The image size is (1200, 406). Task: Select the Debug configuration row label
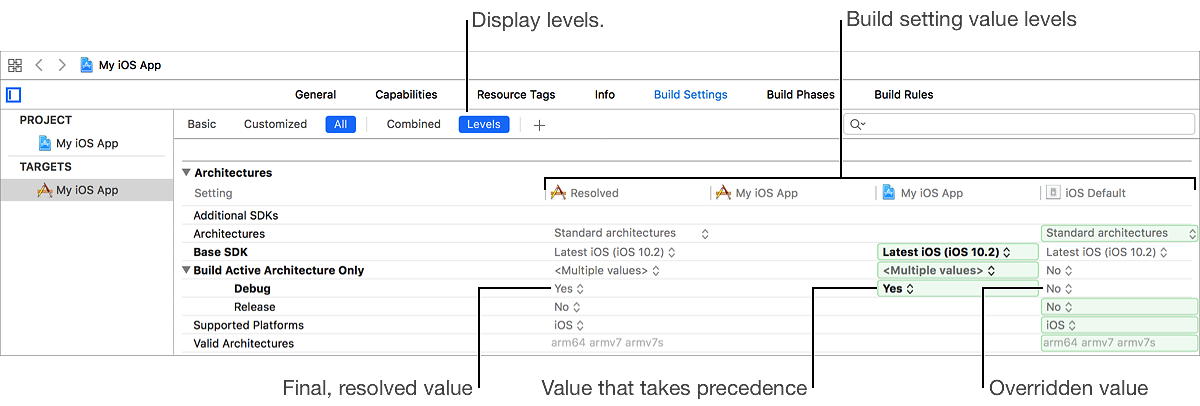click(253, 288)
